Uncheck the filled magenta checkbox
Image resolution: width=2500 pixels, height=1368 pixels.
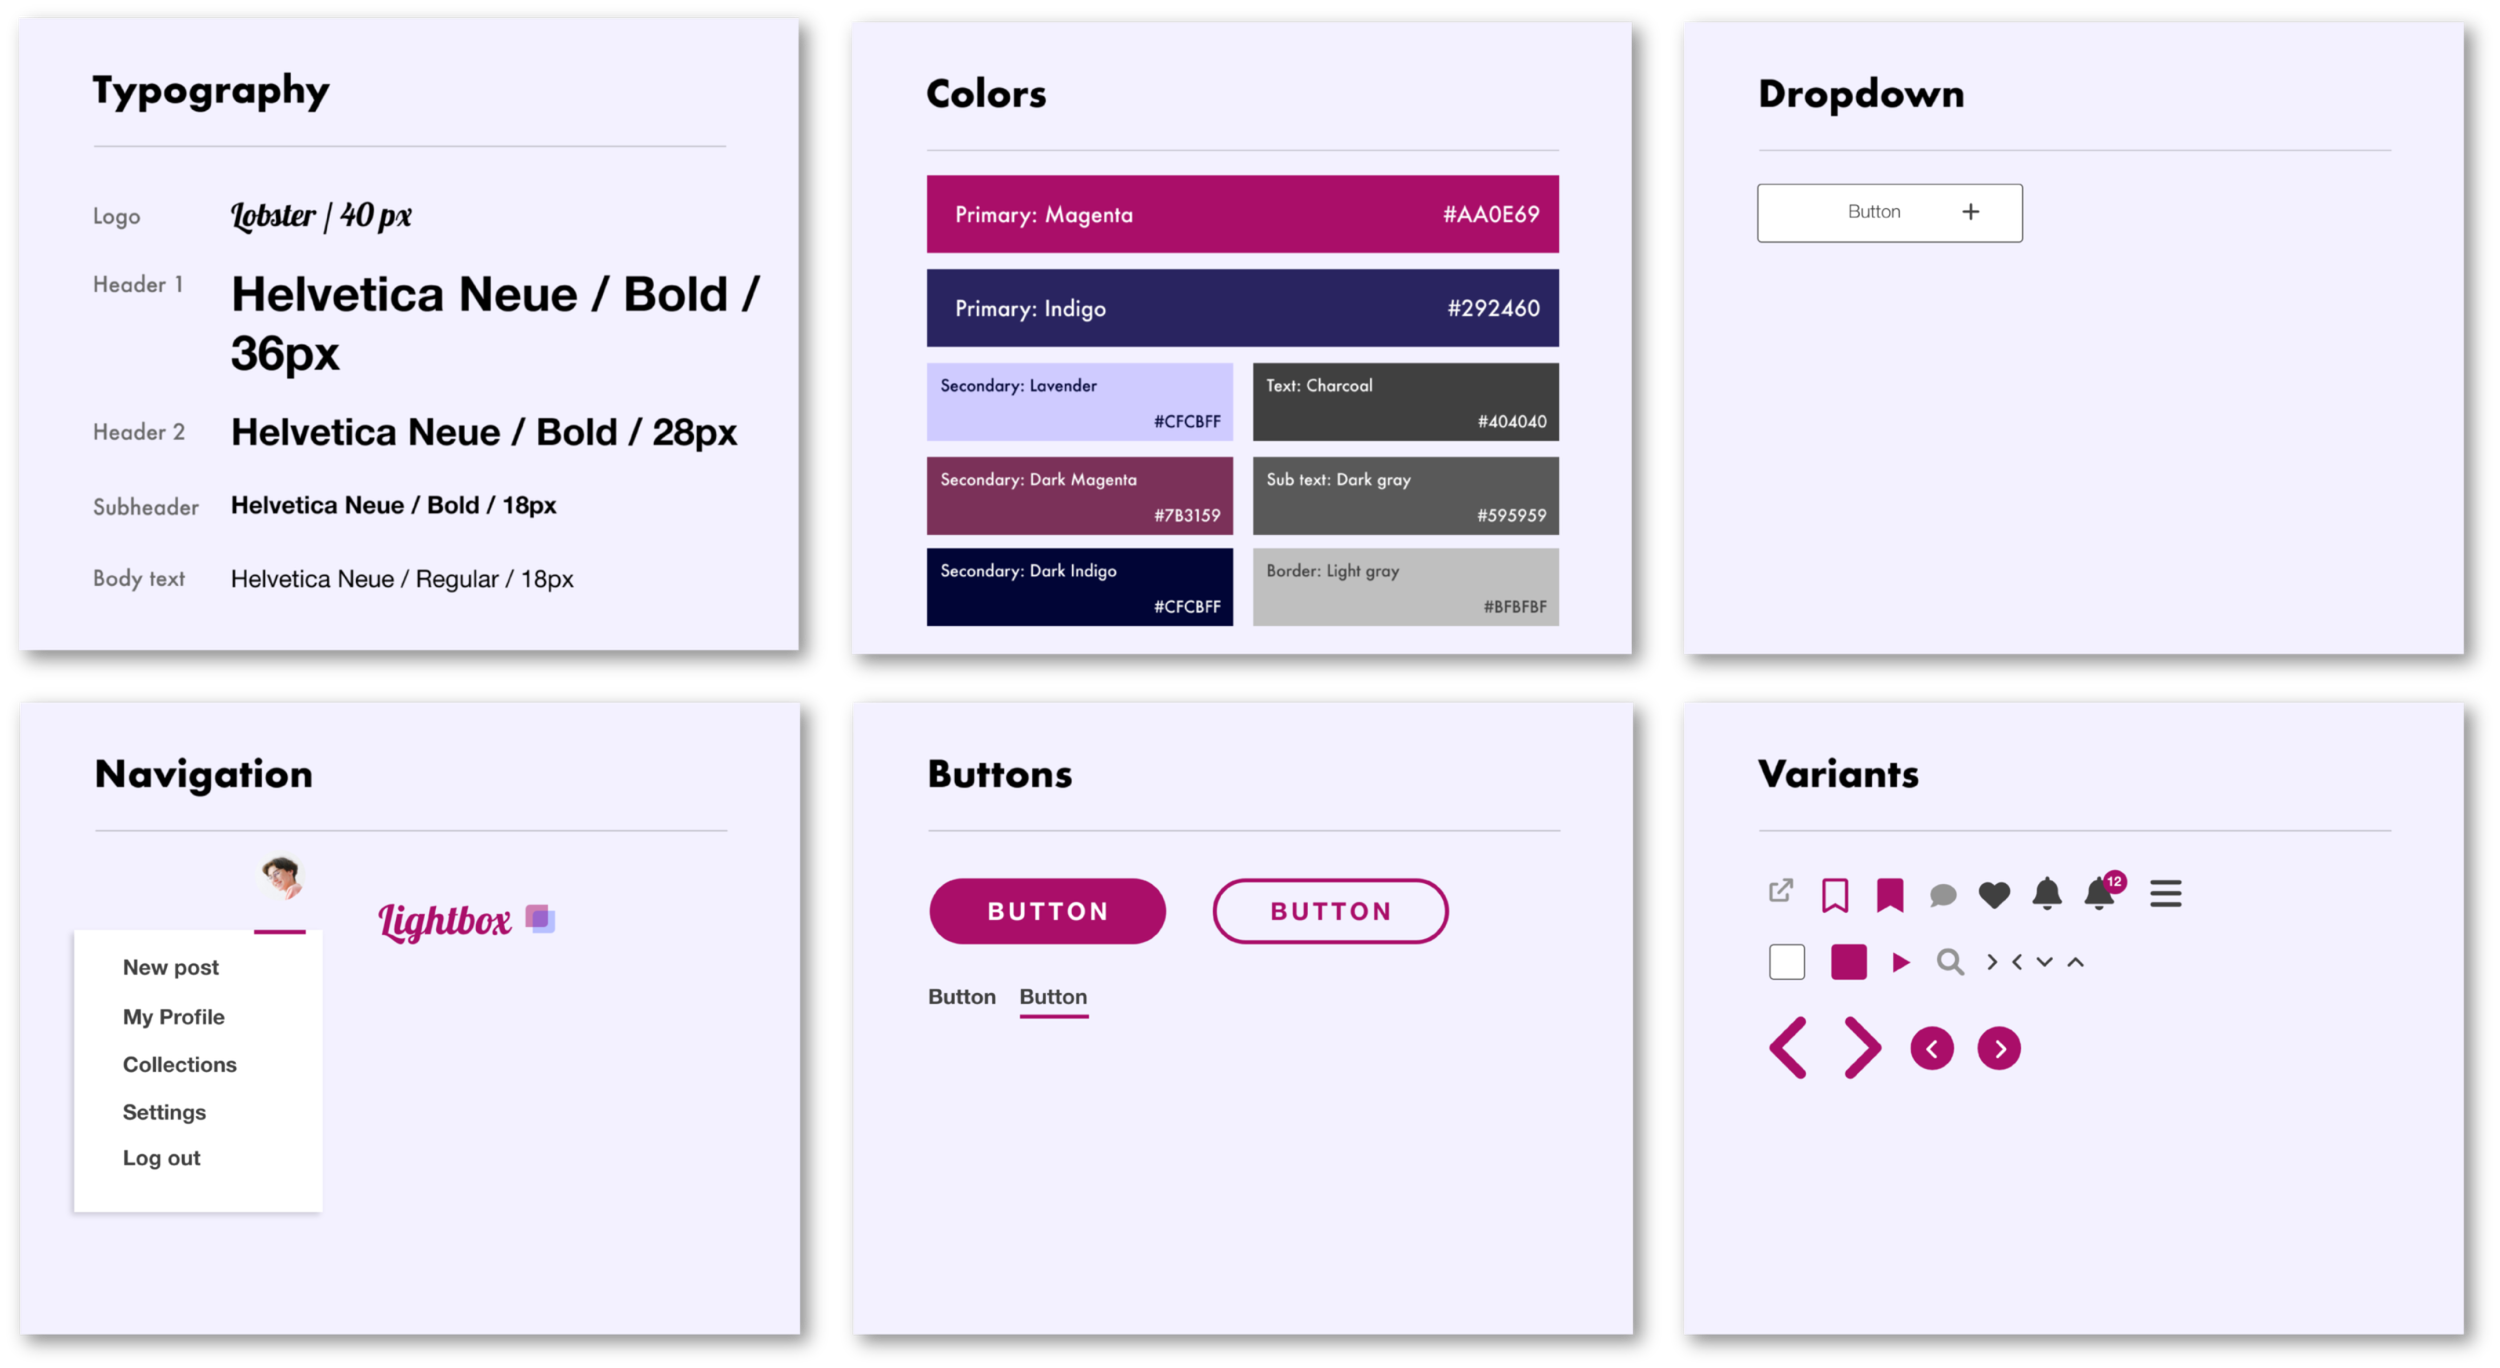[x=1849, y=962]
